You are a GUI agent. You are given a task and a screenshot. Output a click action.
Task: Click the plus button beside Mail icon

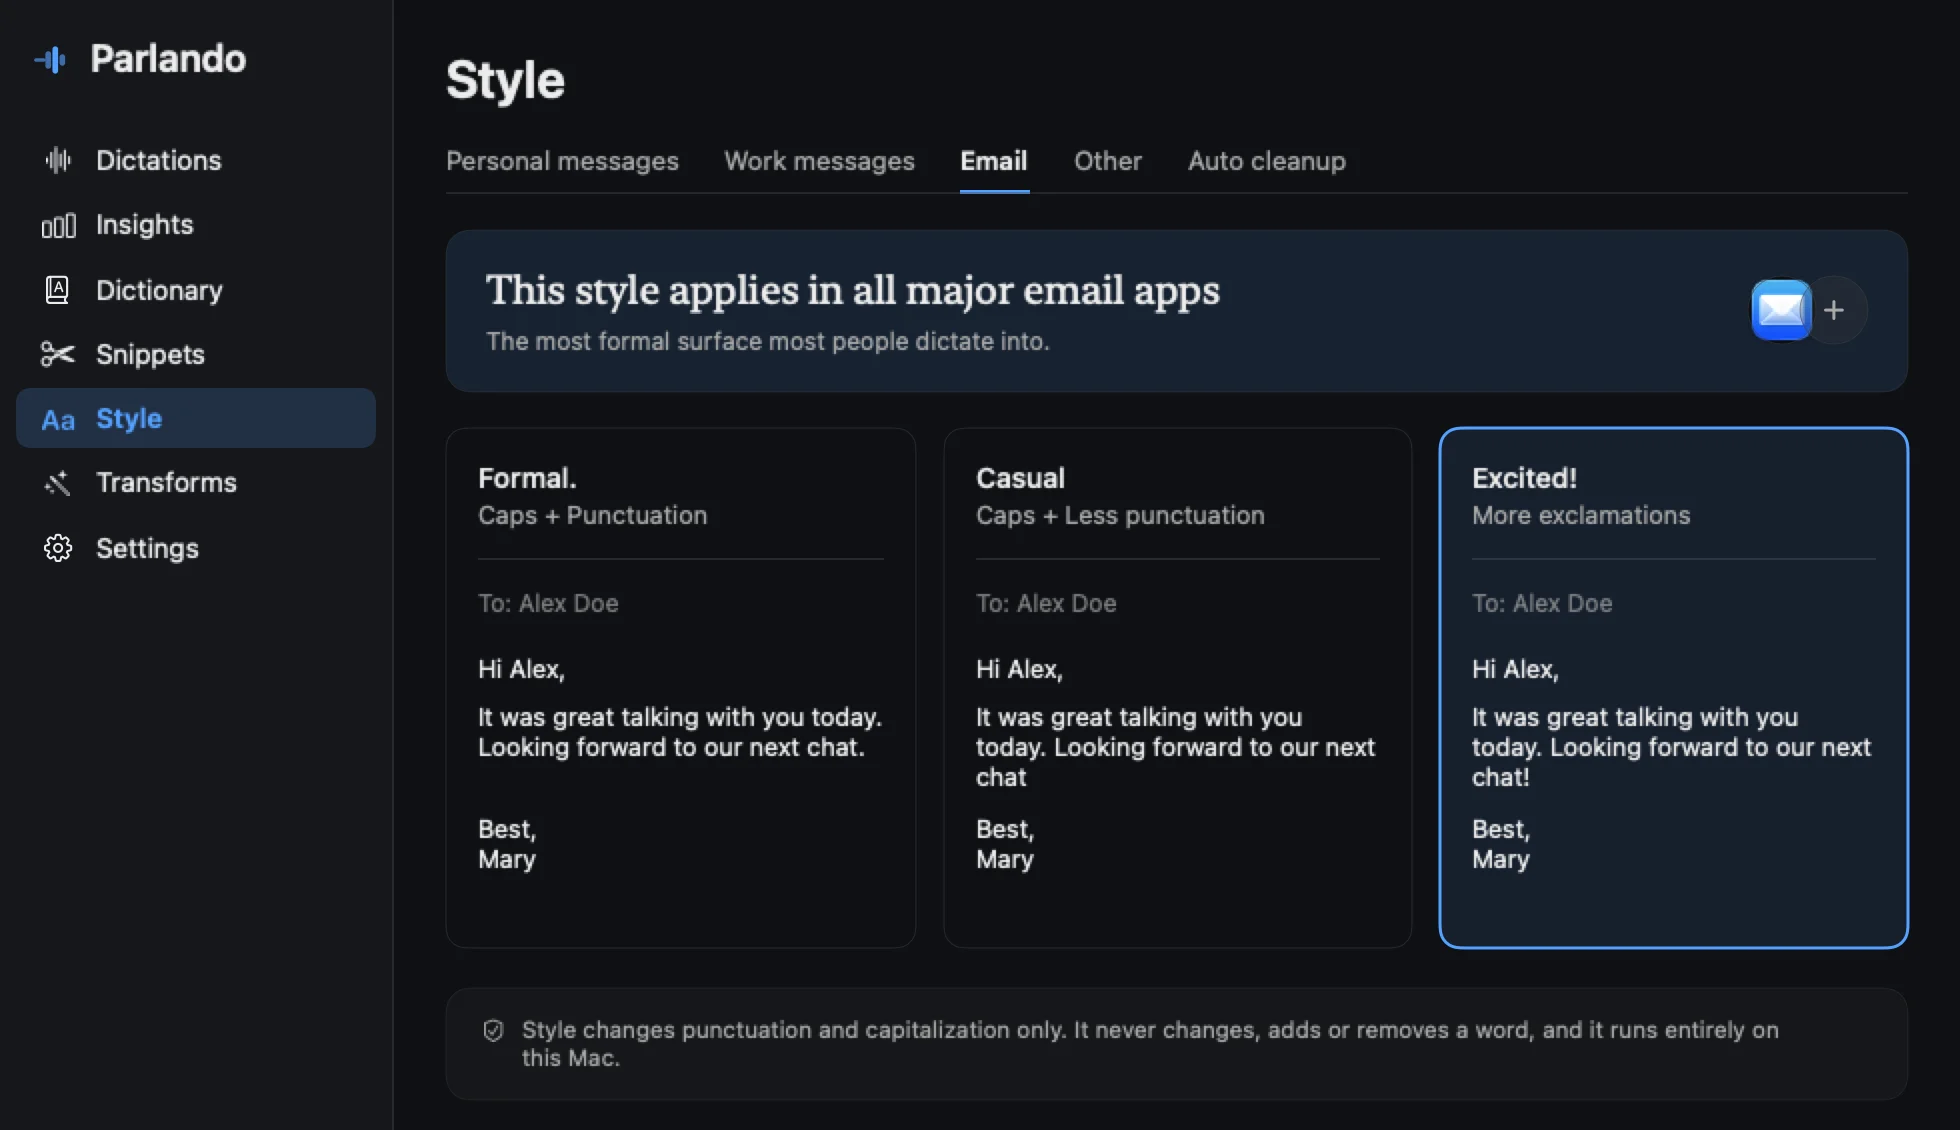[x=1834, y=310]
